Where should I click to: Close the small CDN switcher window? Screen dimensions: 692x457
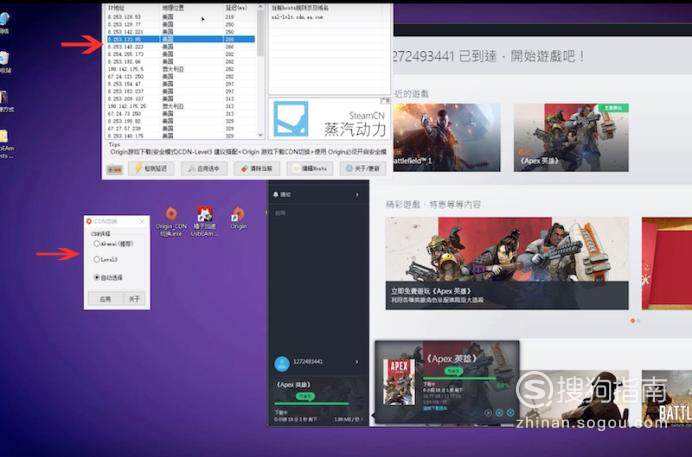142,221
